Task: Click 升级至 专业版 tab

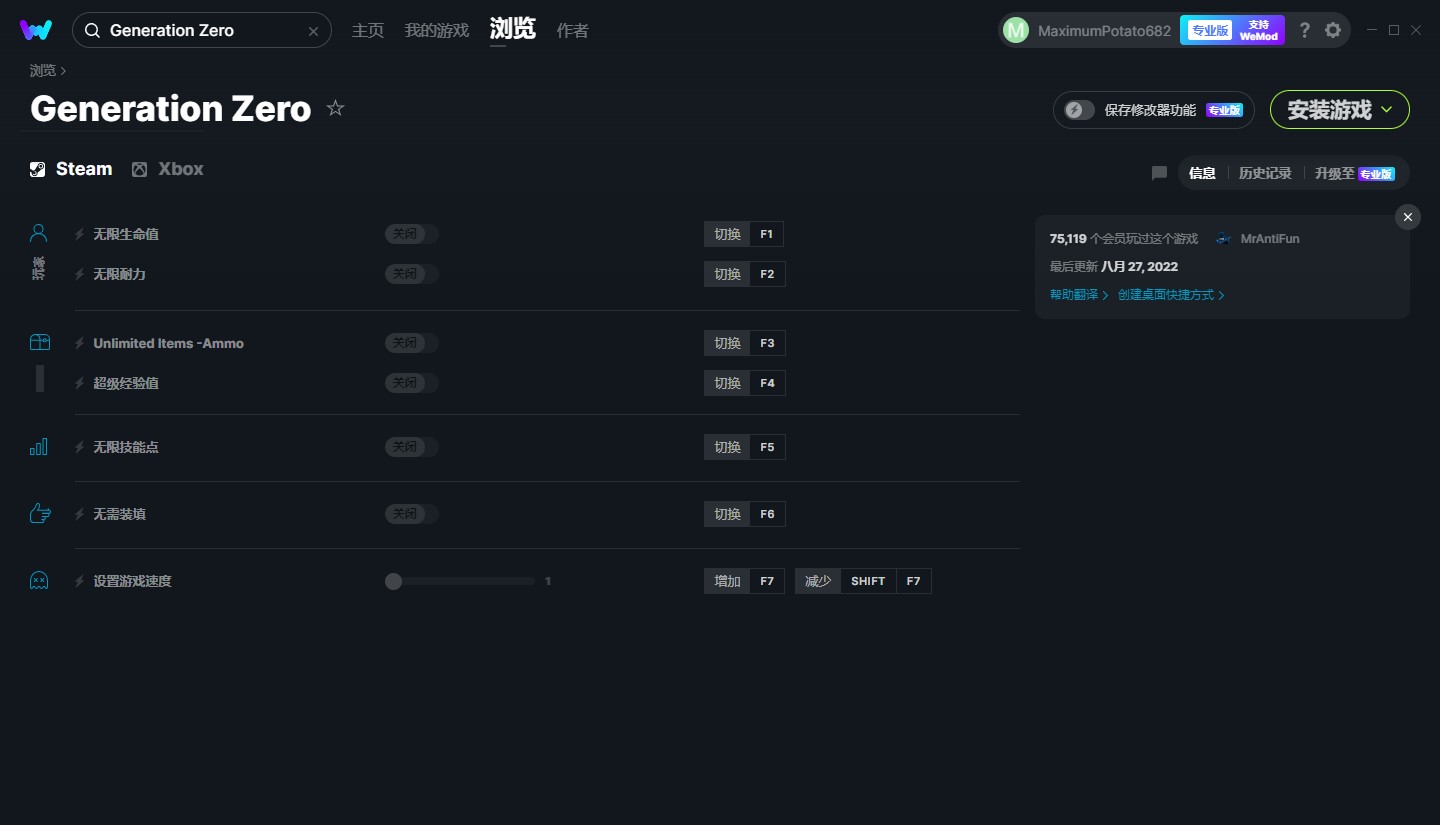Action: (x=1355, y=173)
